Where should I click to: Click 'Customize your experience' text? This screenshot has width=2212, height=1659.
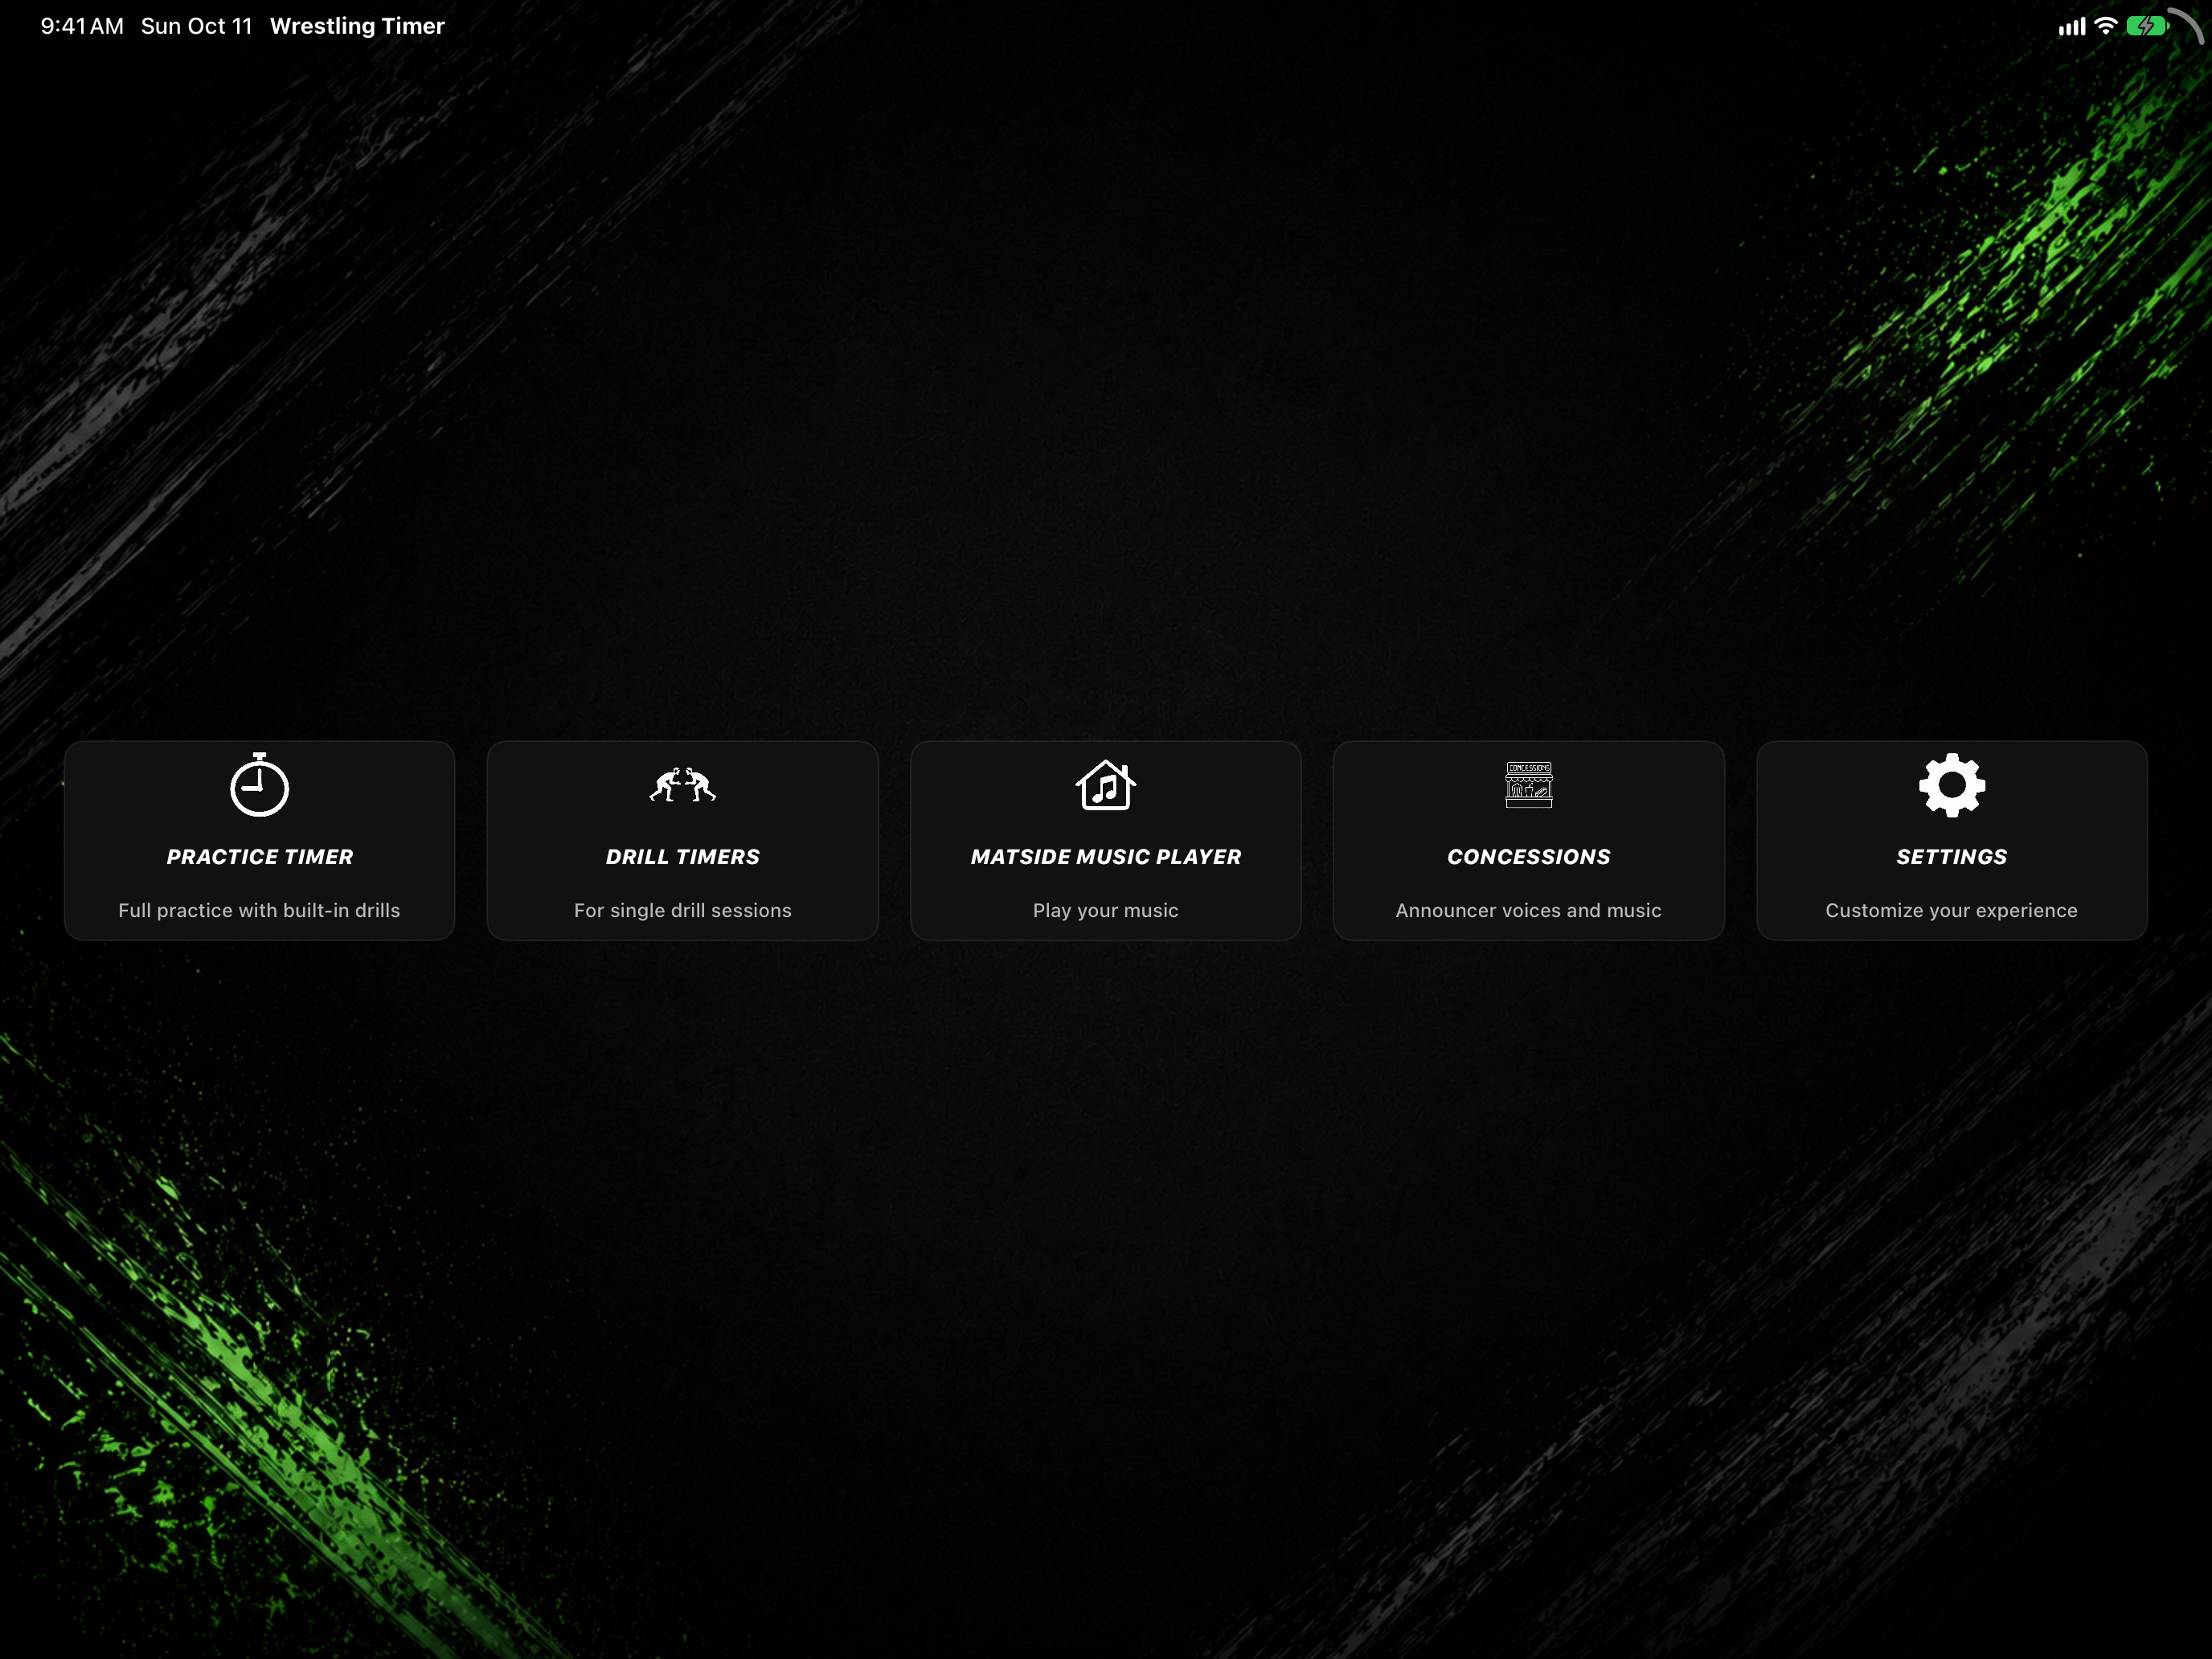(1951, 910)
